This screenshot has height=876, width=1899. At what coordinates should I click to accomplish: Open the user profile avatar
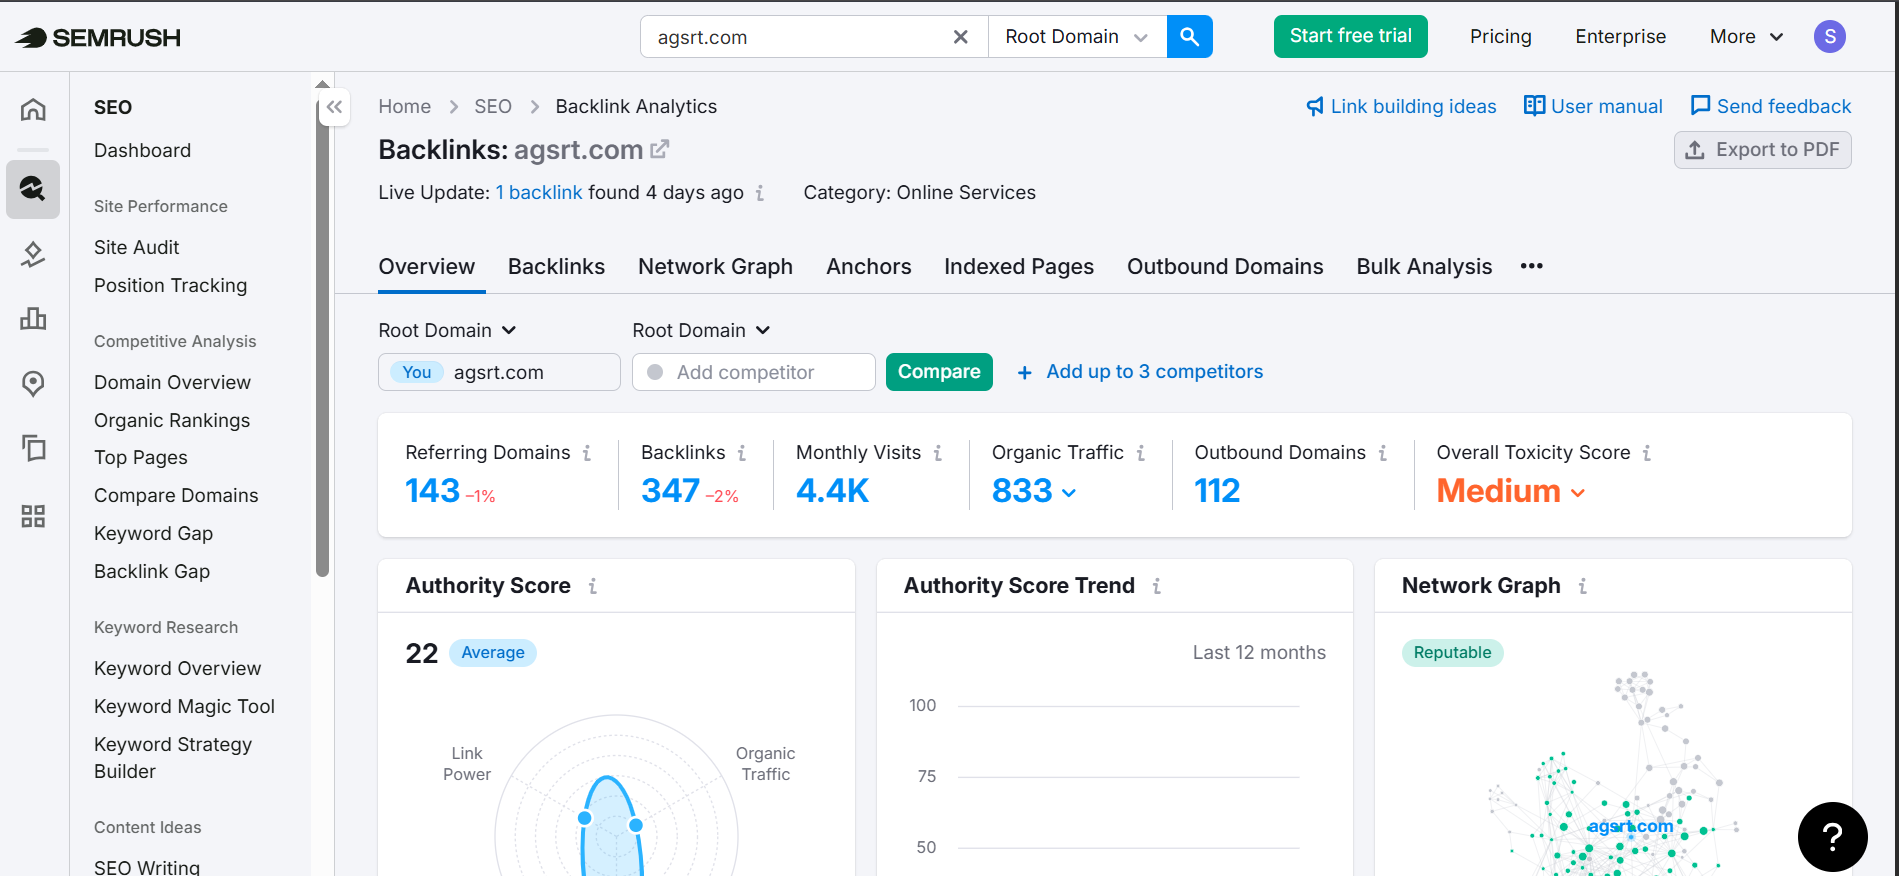(x=1829, y=37)
